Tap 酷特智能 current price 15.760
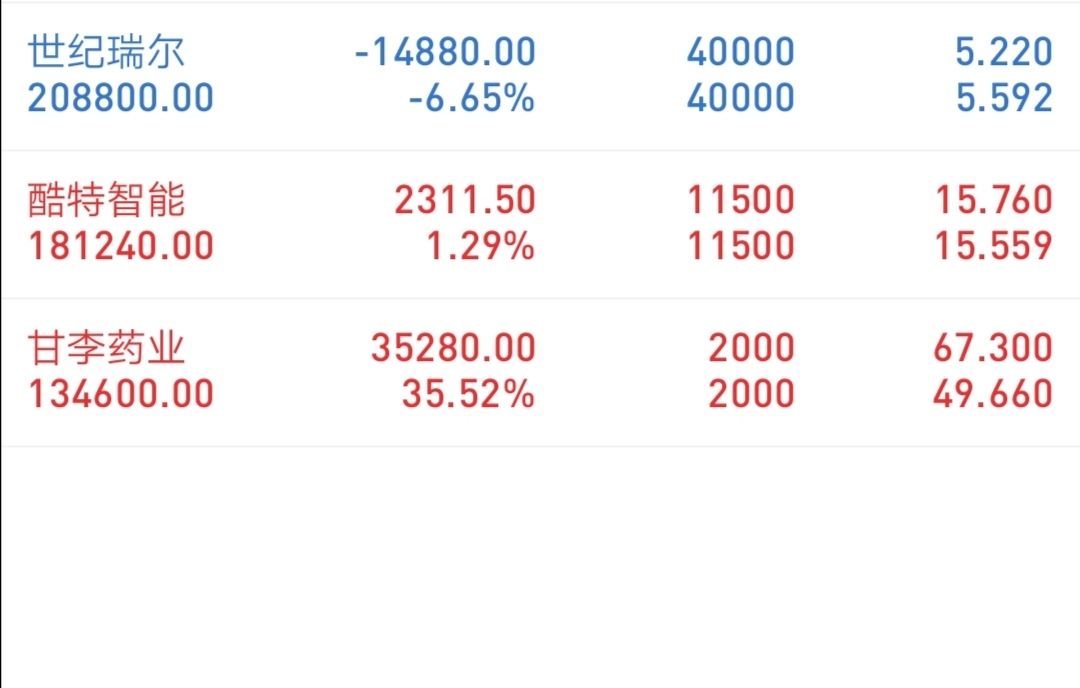 tap(994, 200)
